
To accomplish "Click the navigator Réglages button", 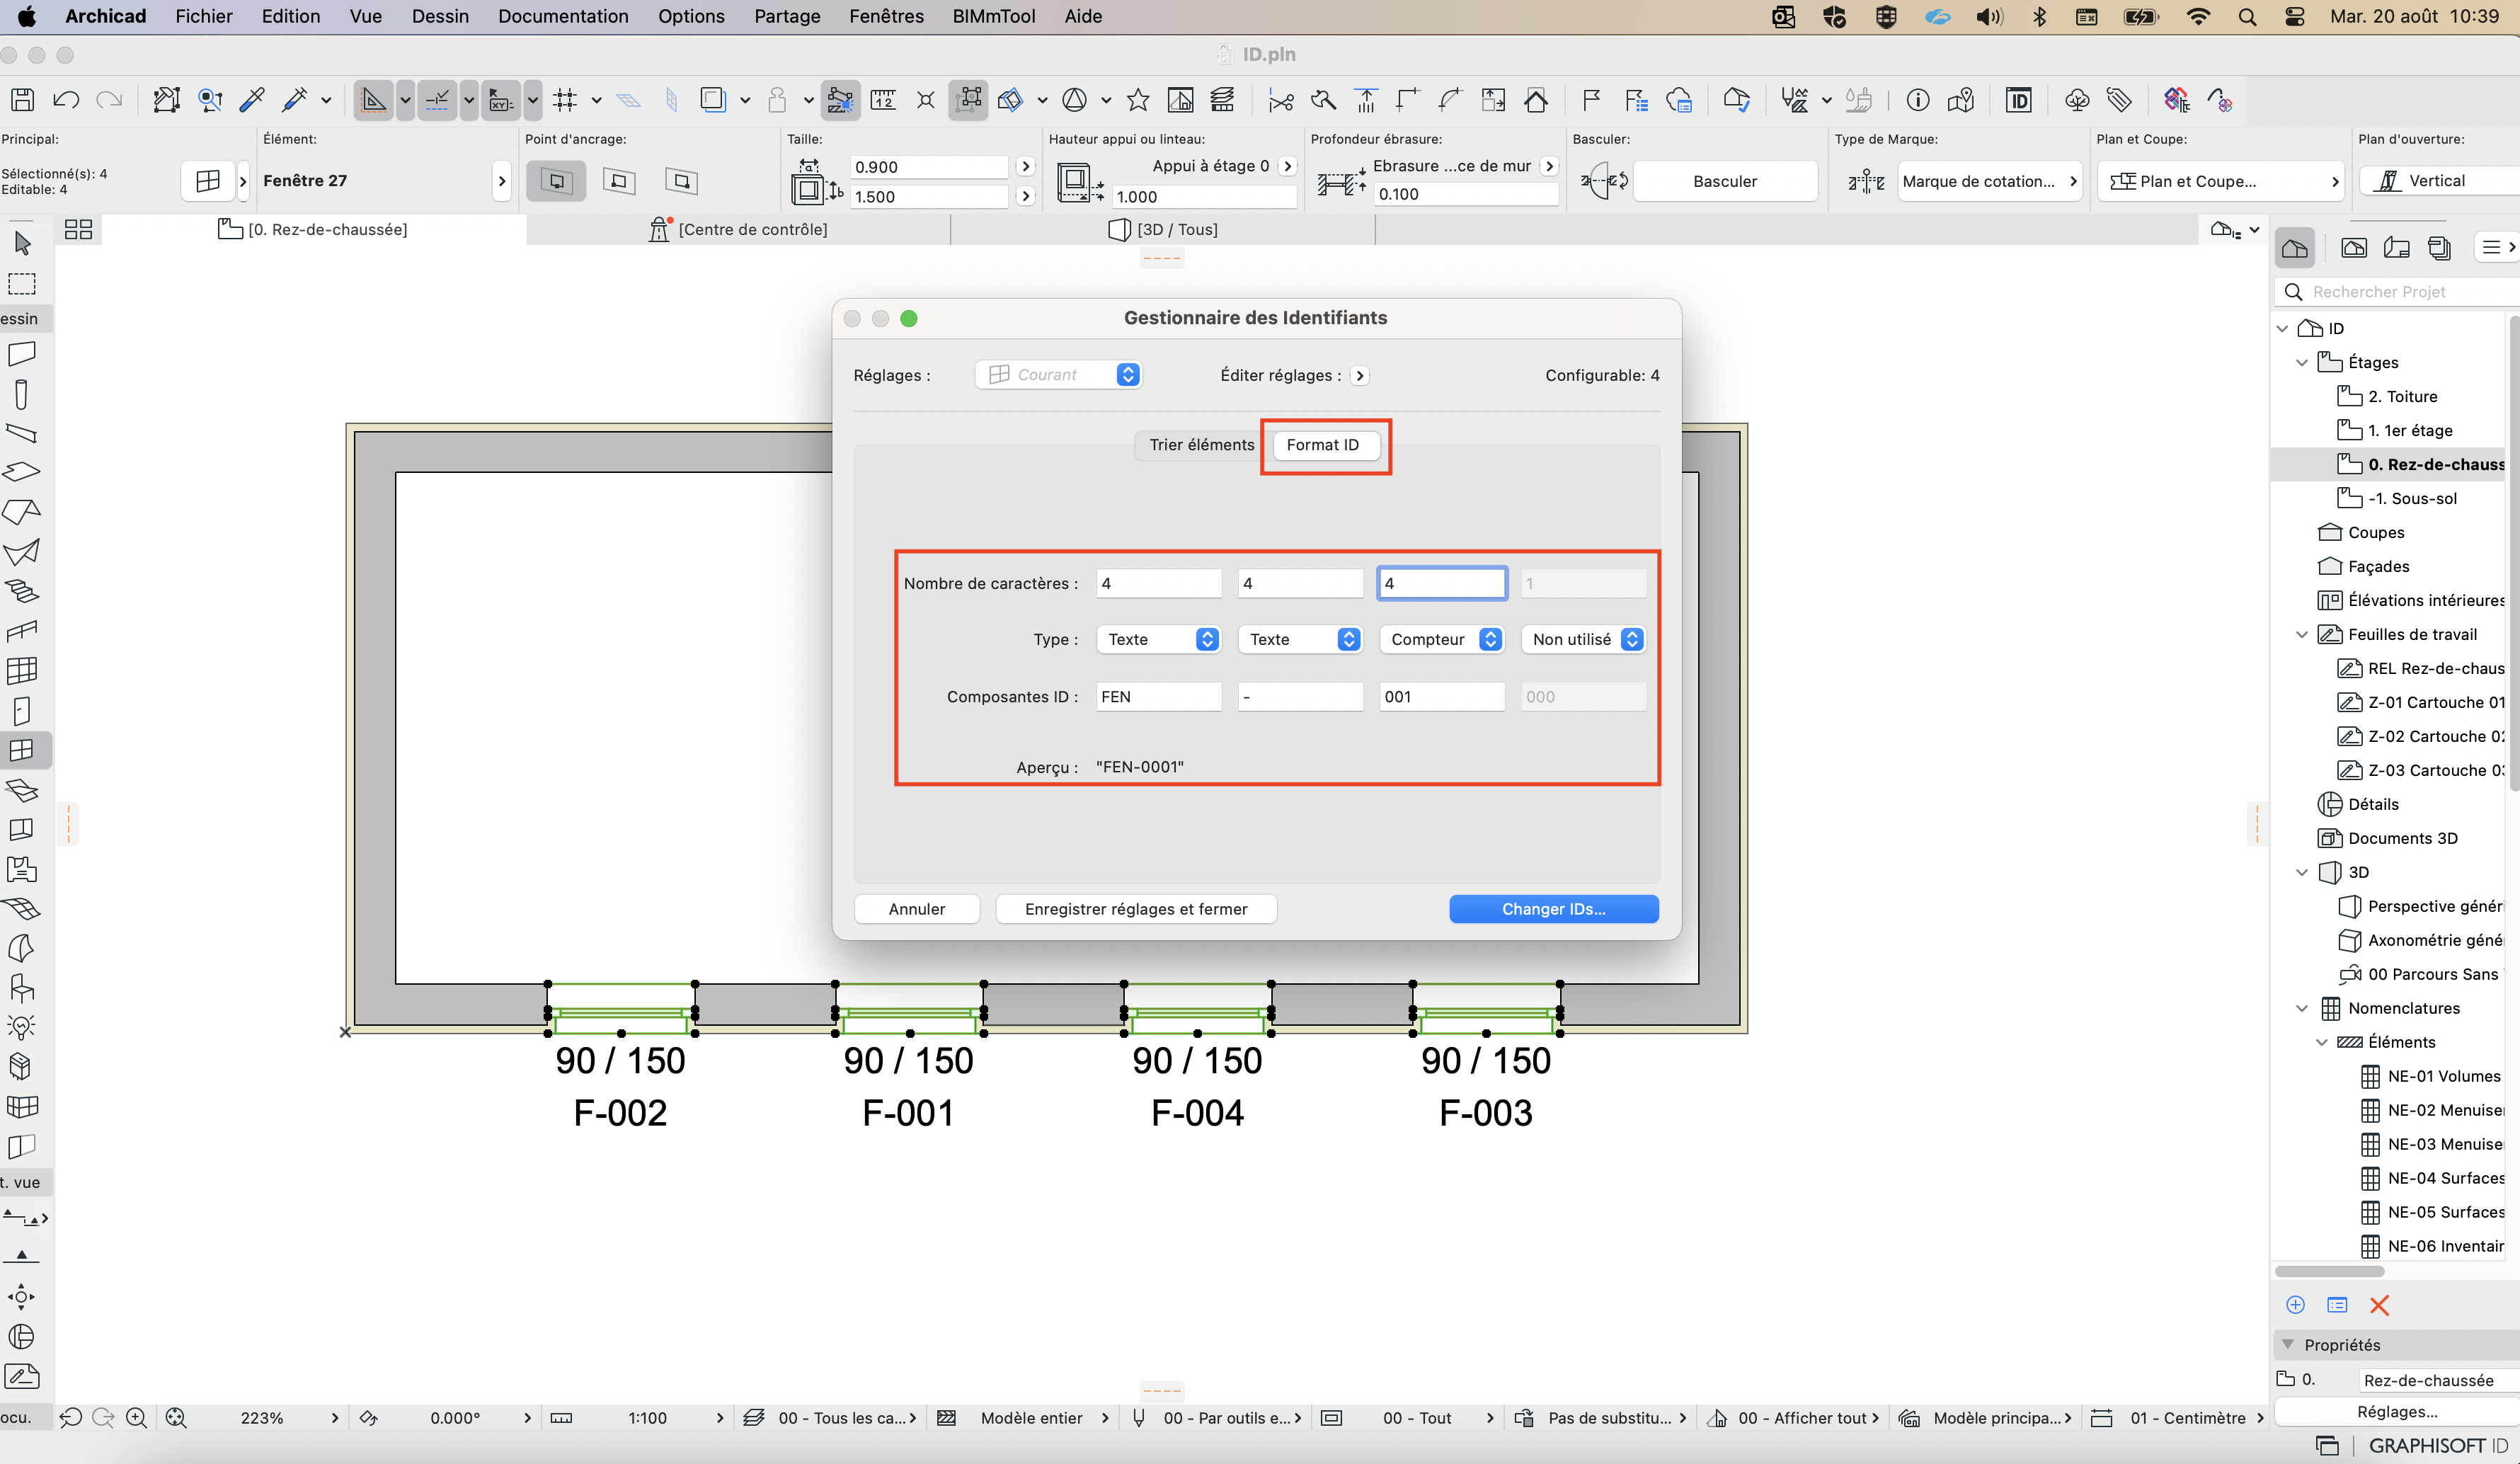I will pos(2397,1411).
